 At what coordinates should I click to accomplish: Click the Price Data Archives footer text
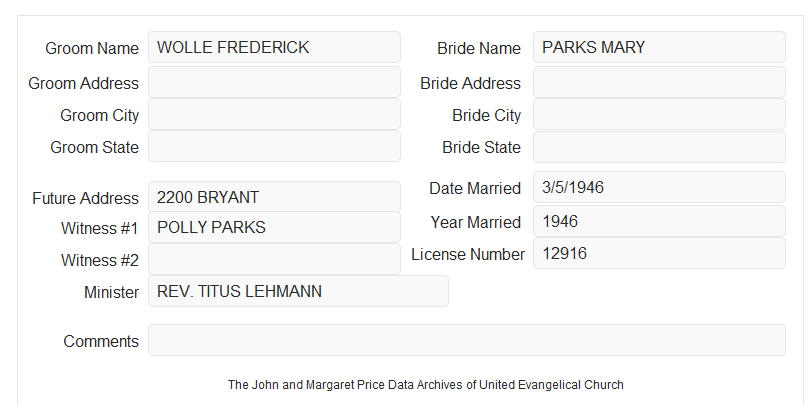point(426,385)
